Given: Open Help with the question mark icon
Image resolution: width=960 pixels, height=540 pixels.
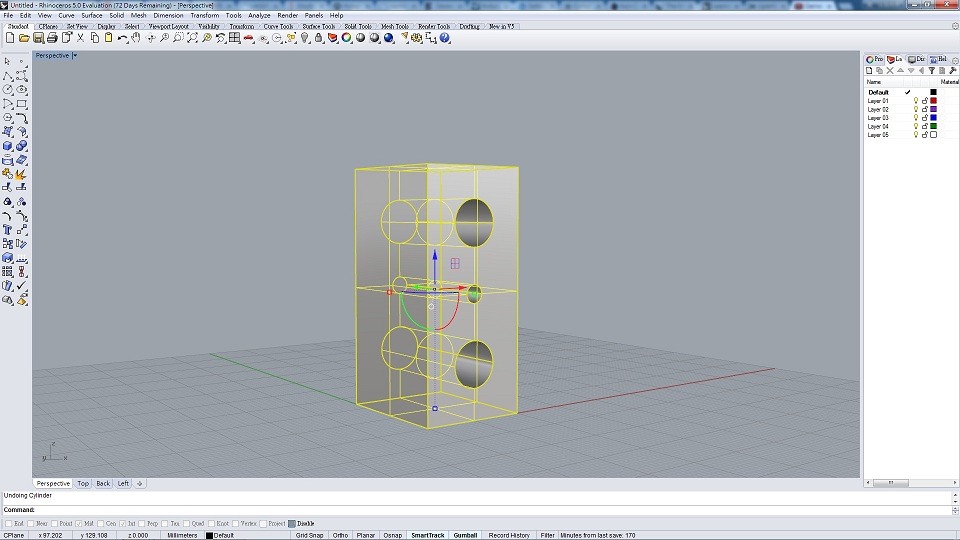Looking at the screenshot, I should coord(445,38).
